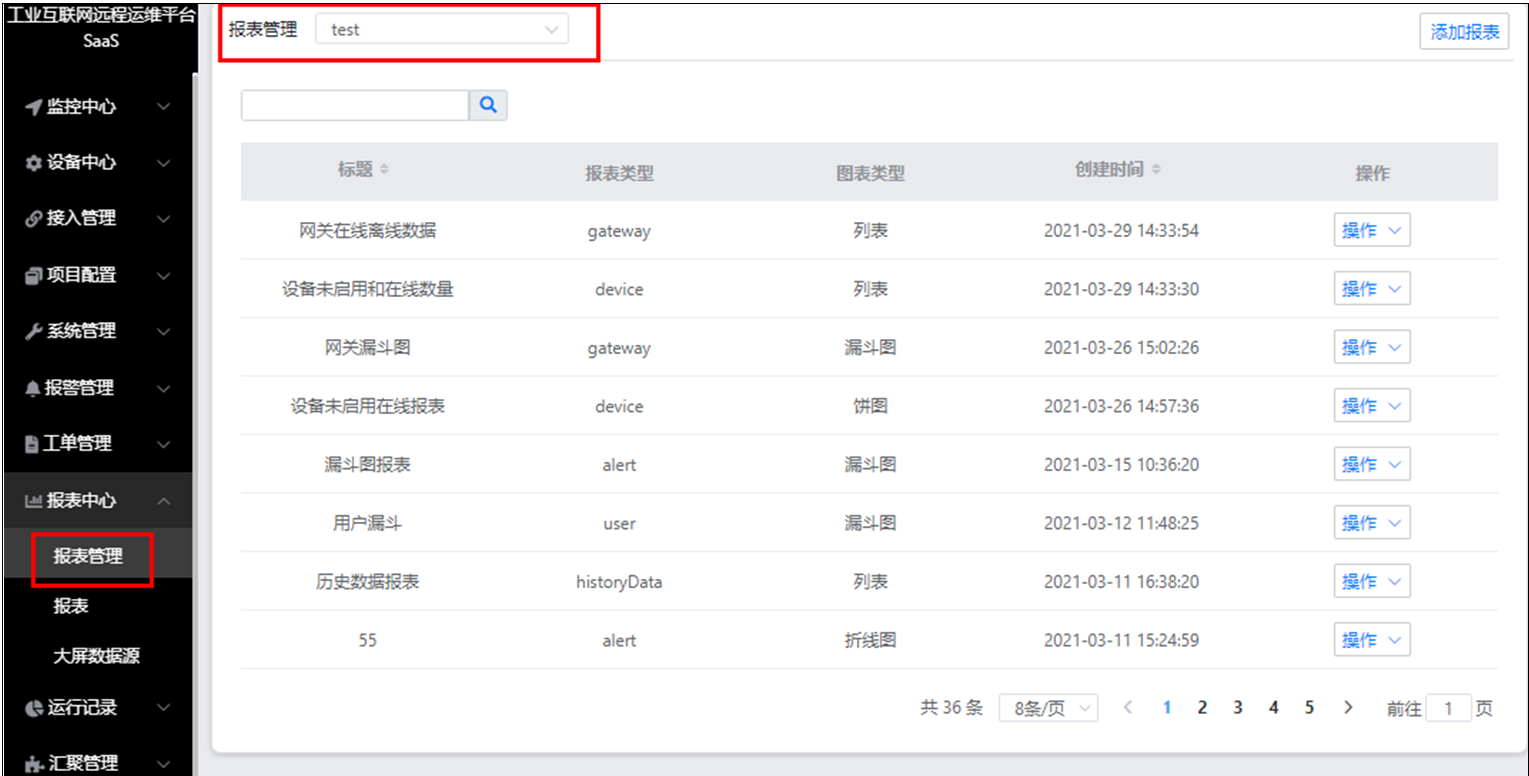Go to previous page arrow
1529x776 pixels.
point(1128,708)
